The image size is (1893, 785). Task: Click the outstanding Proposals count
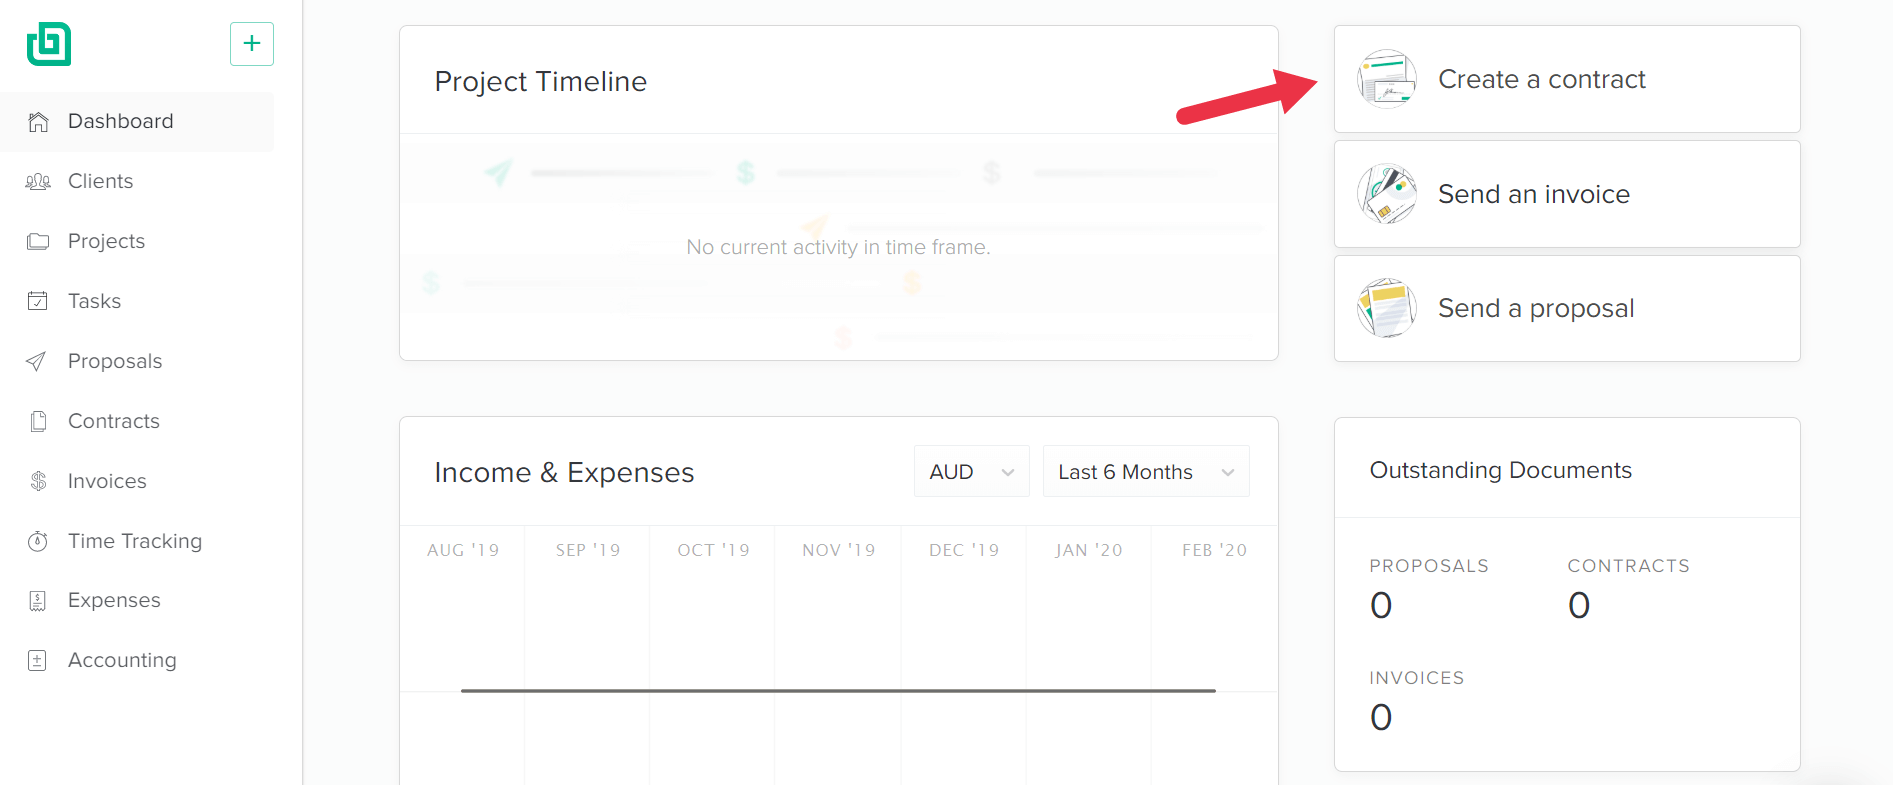pos(1381,606)
